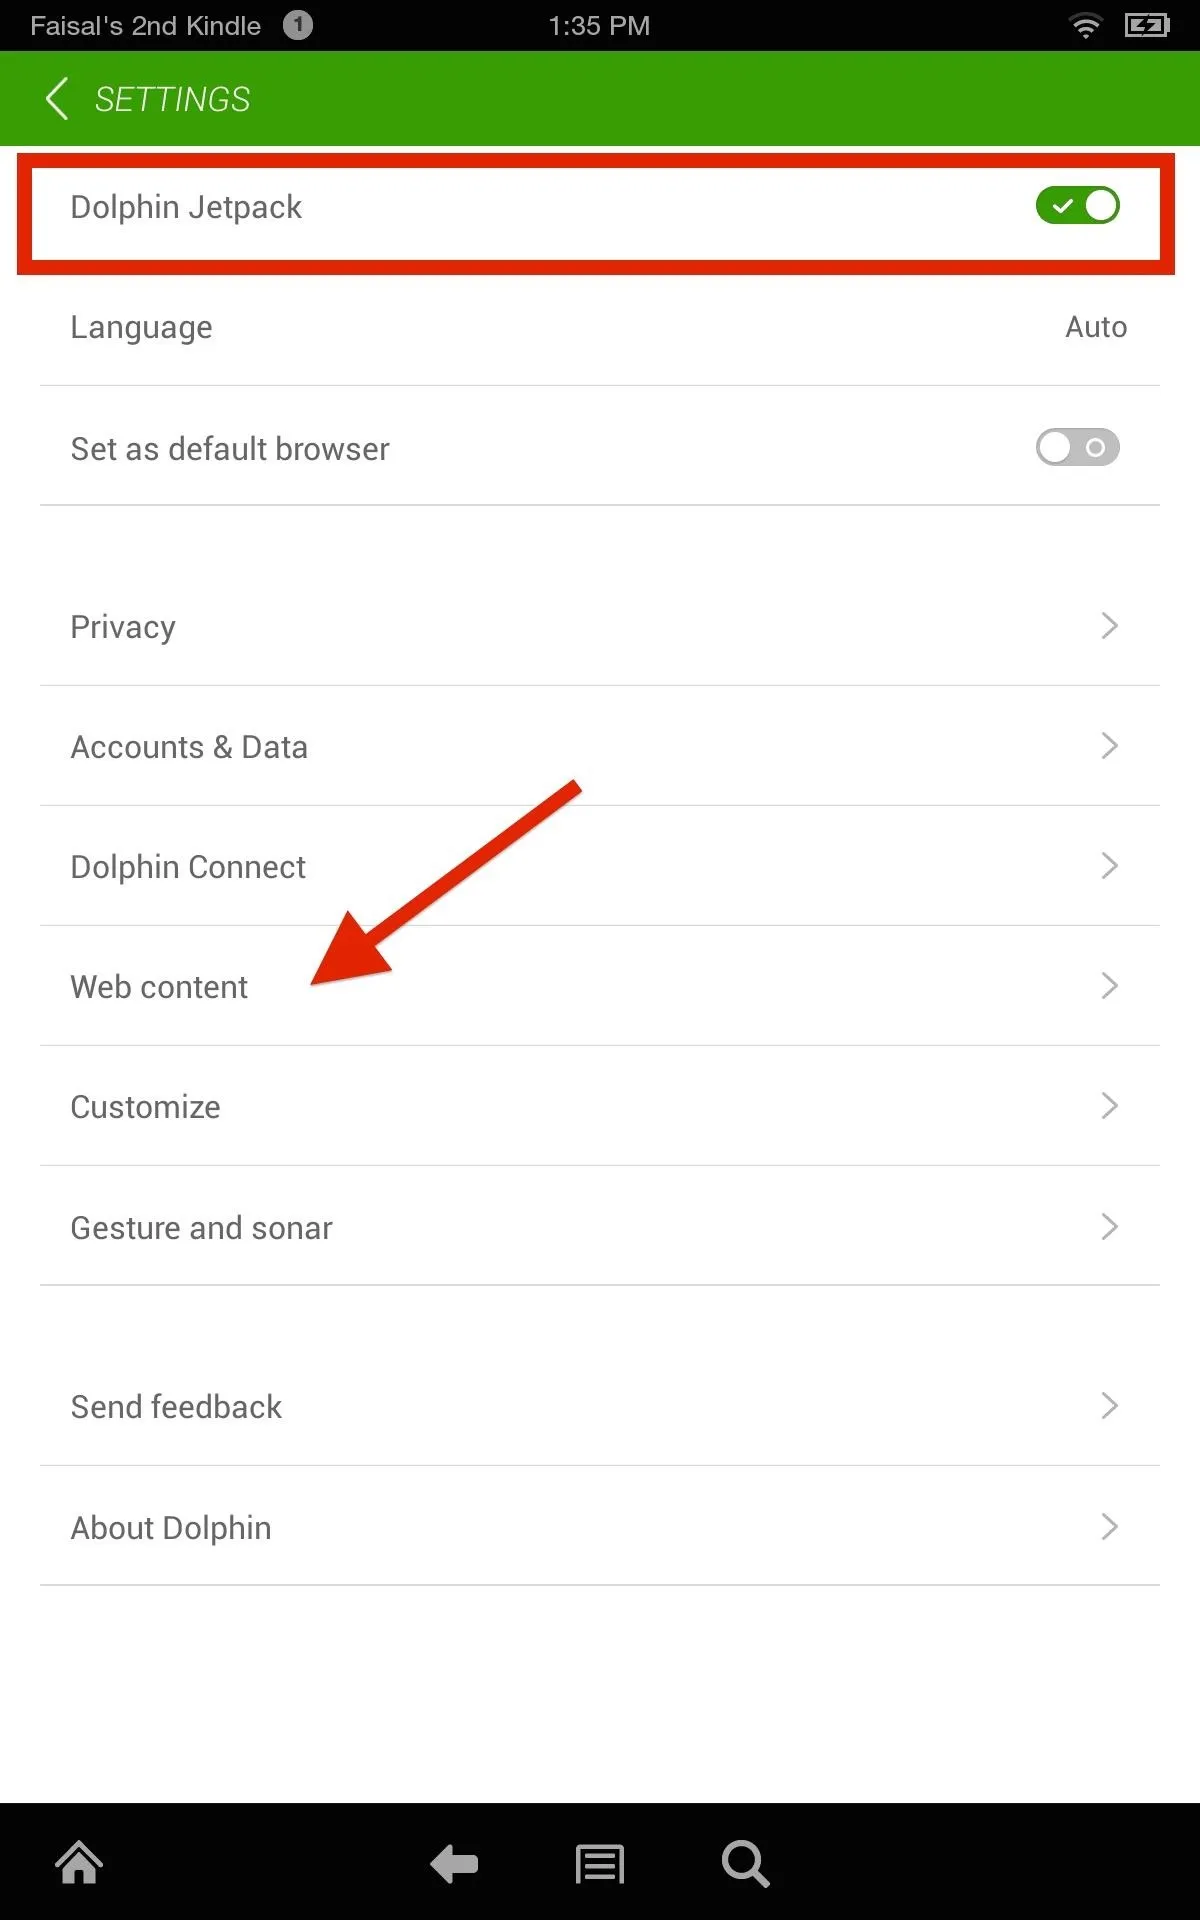This screenshot has width=1200, height=1920.
Task: Tap the SETTINGS header title
Action: click(172, 99)
